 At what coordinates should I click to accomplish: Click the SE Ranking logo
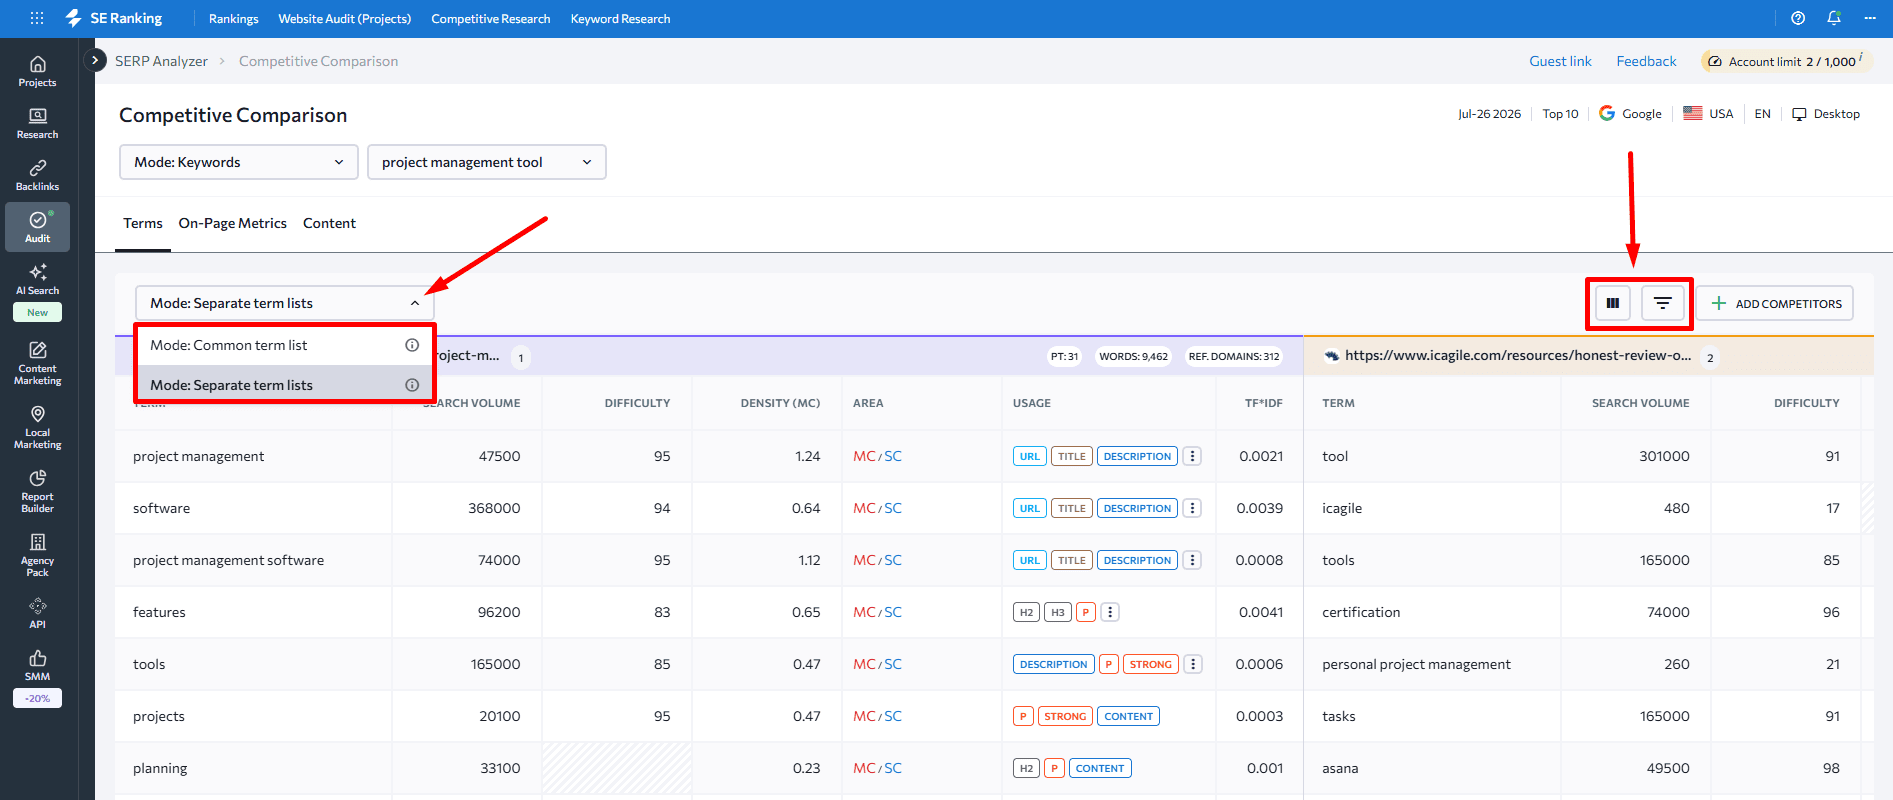coord(113,18)
